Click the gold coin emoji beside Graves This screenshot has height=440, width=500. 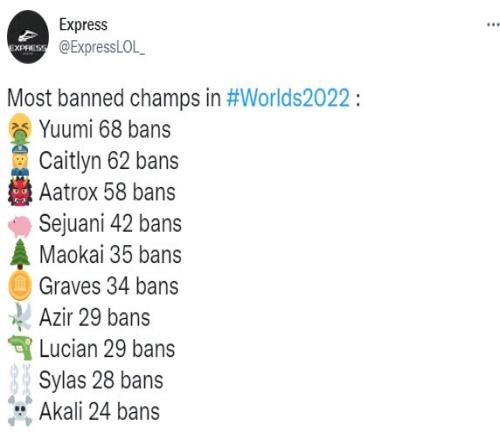point(20,286)
